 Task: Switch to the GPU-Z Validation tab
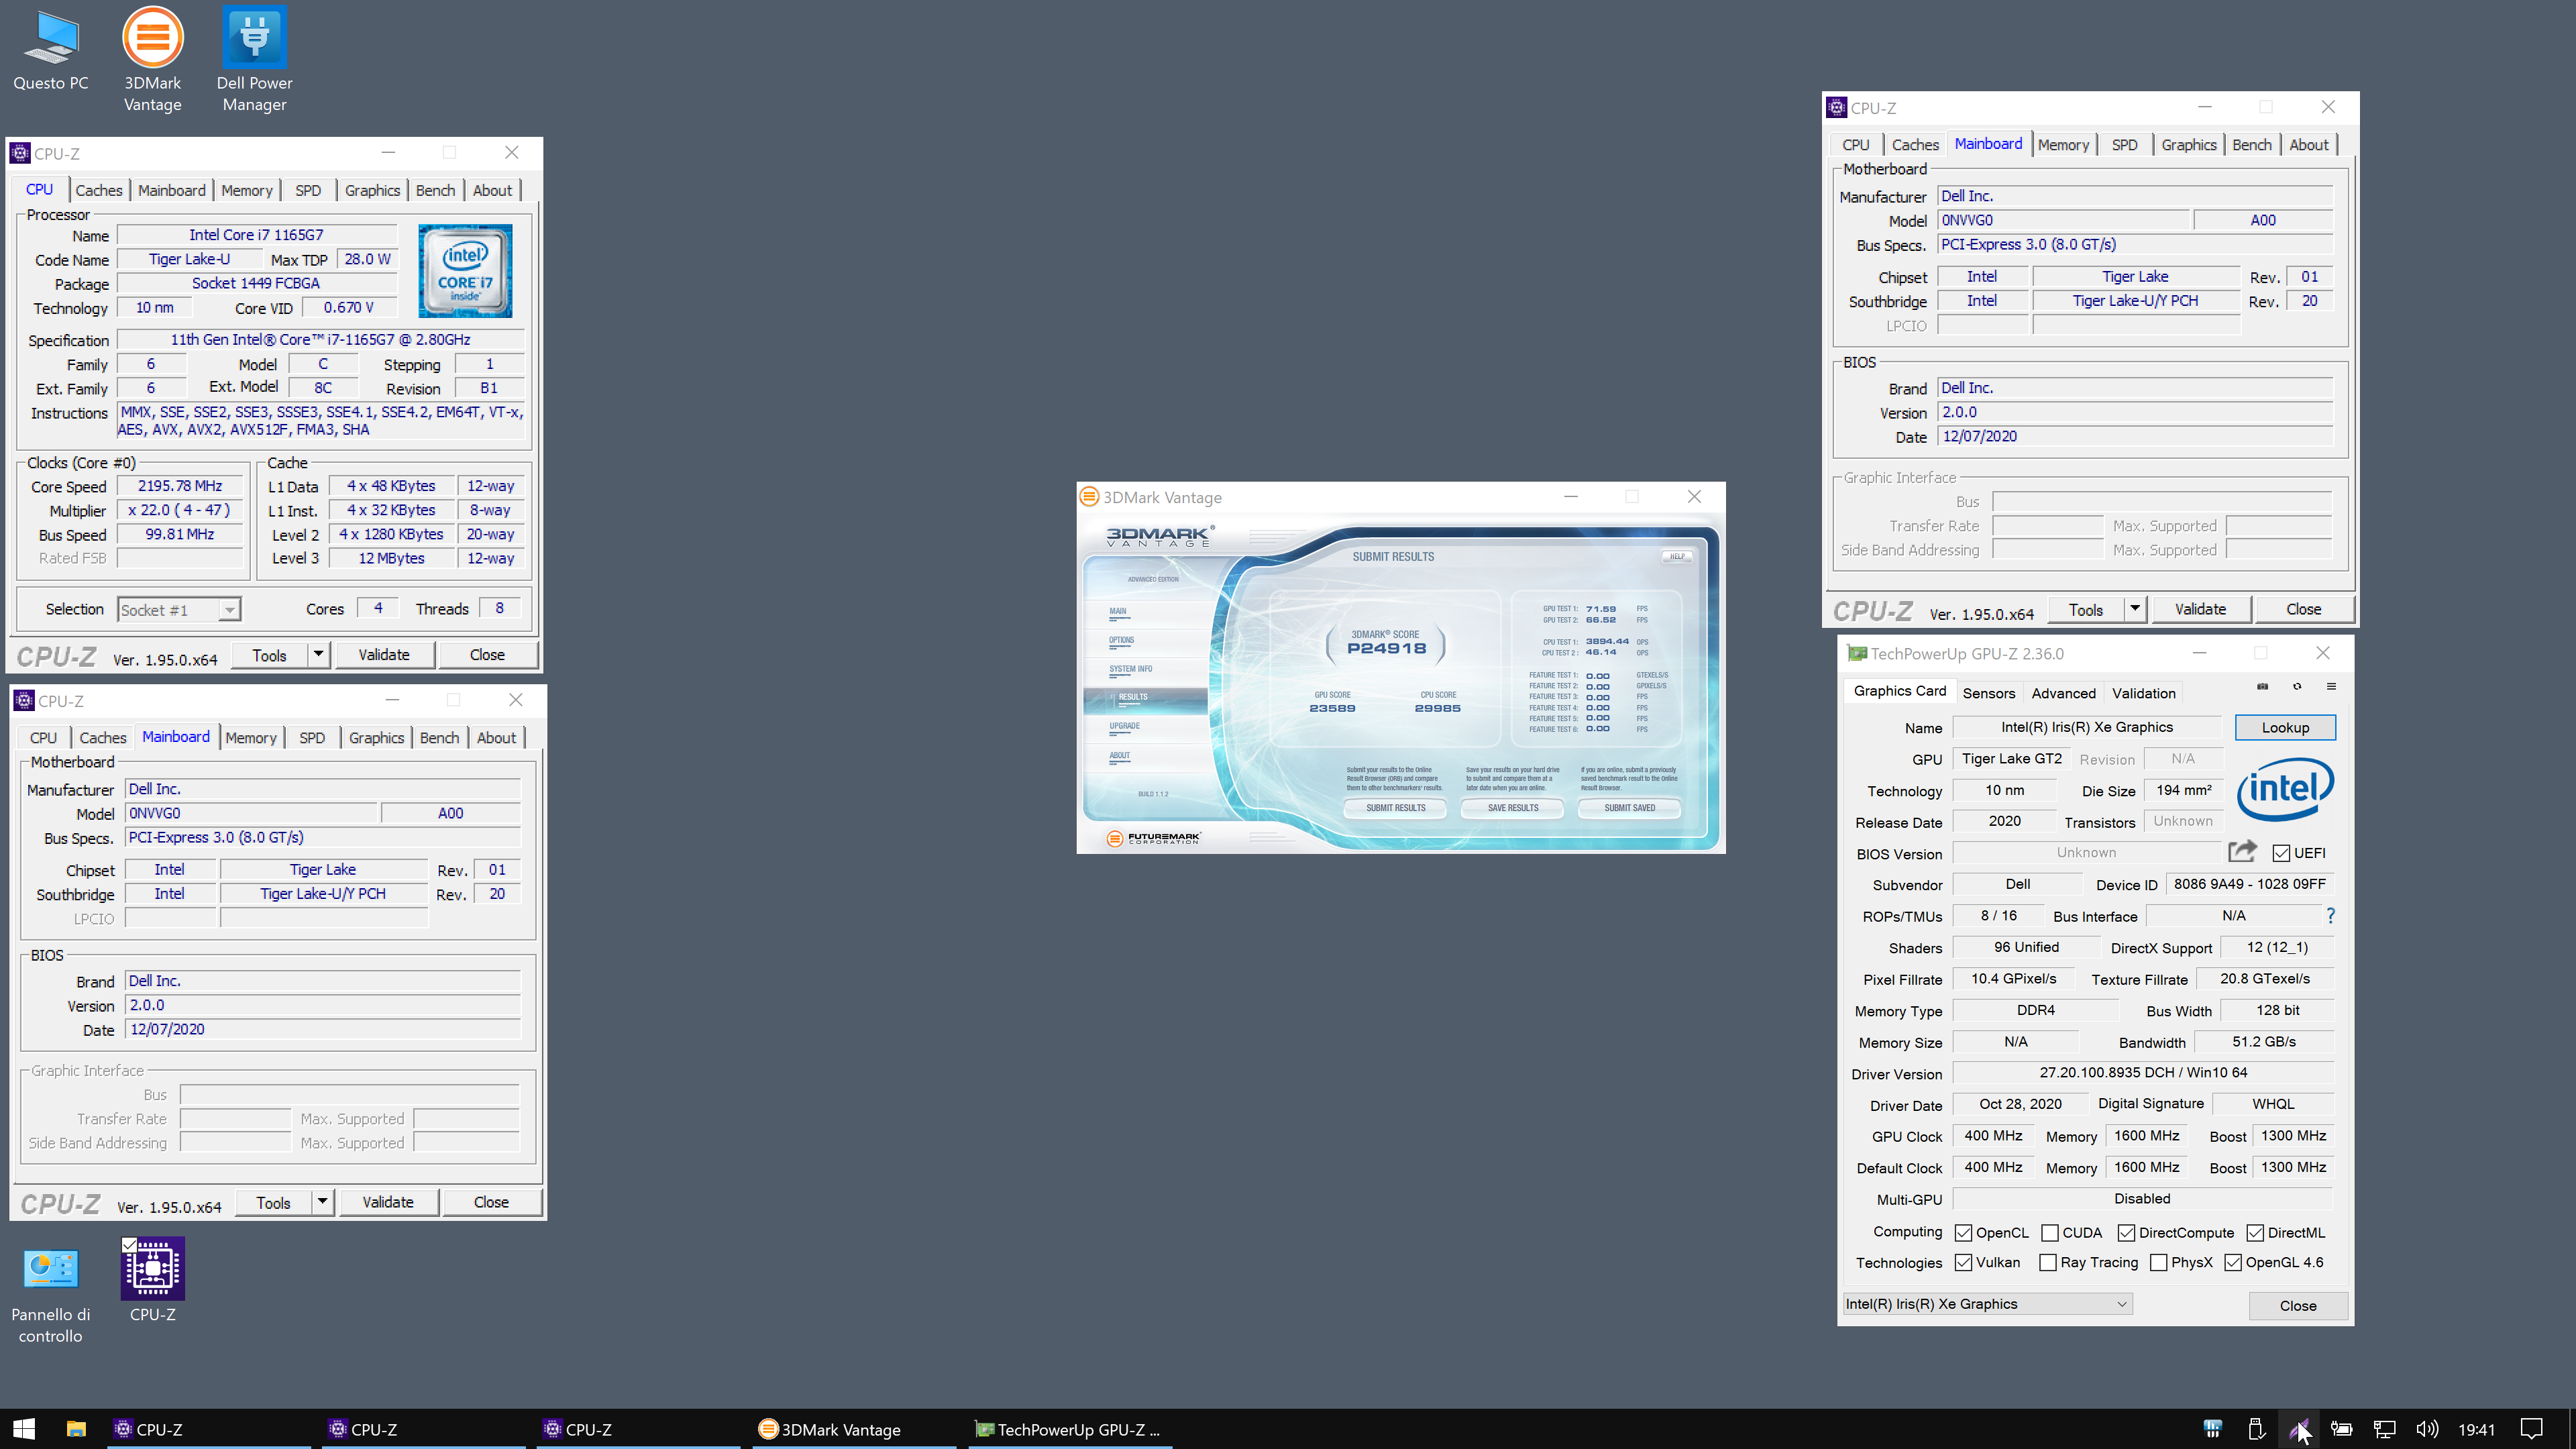(x=2143, y=693)
